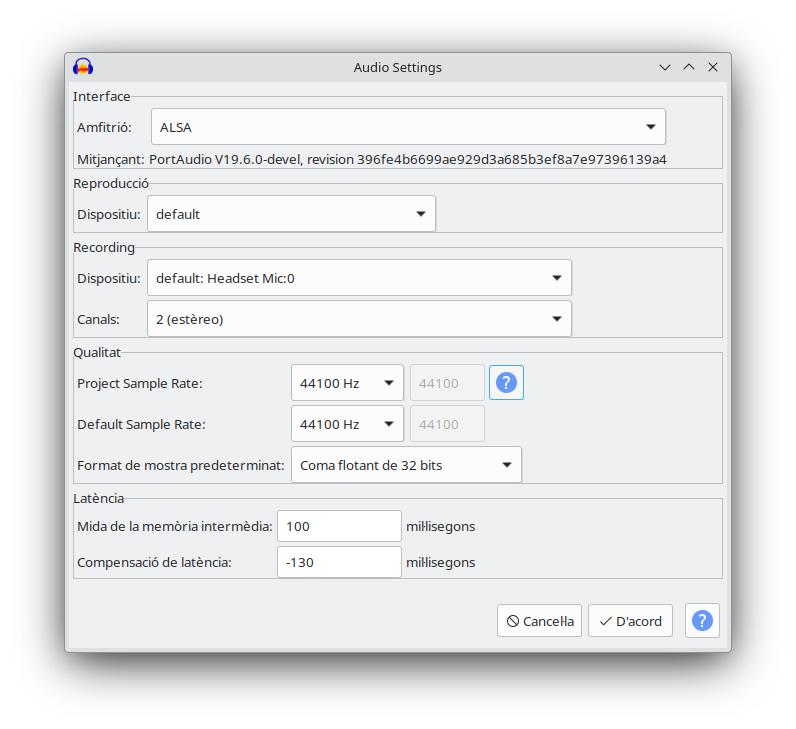Minimize the Audio Settings window
The width and height of the screenshot is (796, 729).
(665, 67)
